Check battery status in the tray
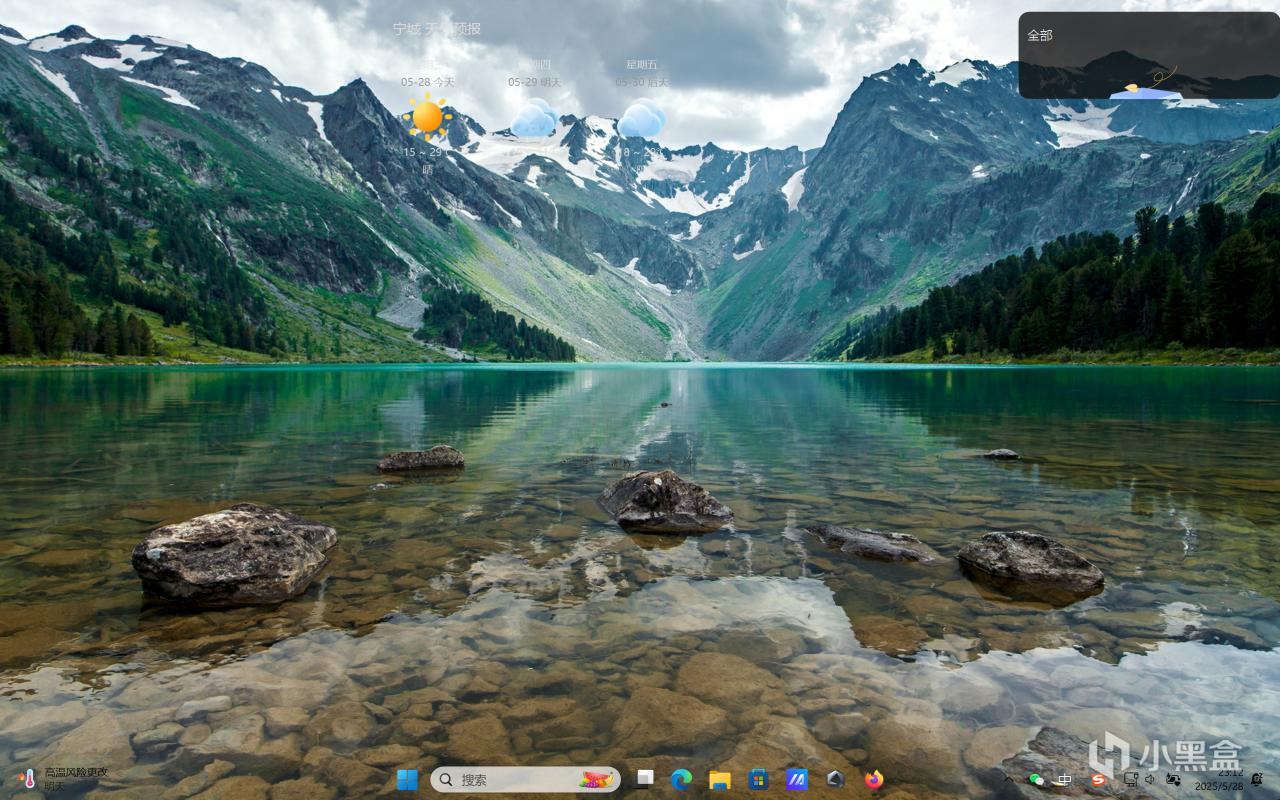The height and width of the screenshot is (800, 1280). click(1172, 780)
